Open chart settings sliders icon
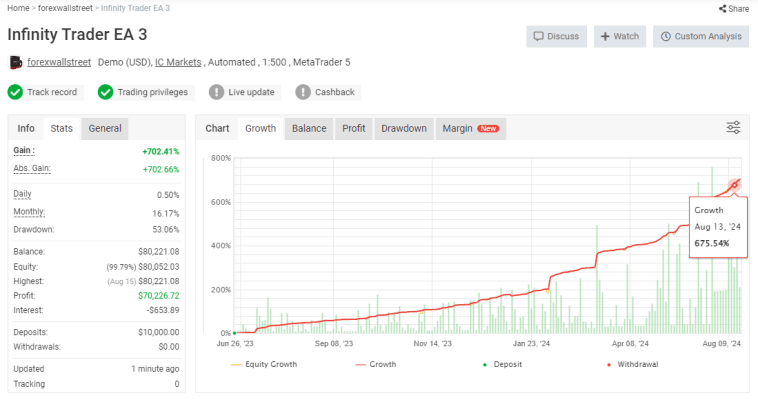758x400 pixels. pyautogui.click(x=733, y=128)
